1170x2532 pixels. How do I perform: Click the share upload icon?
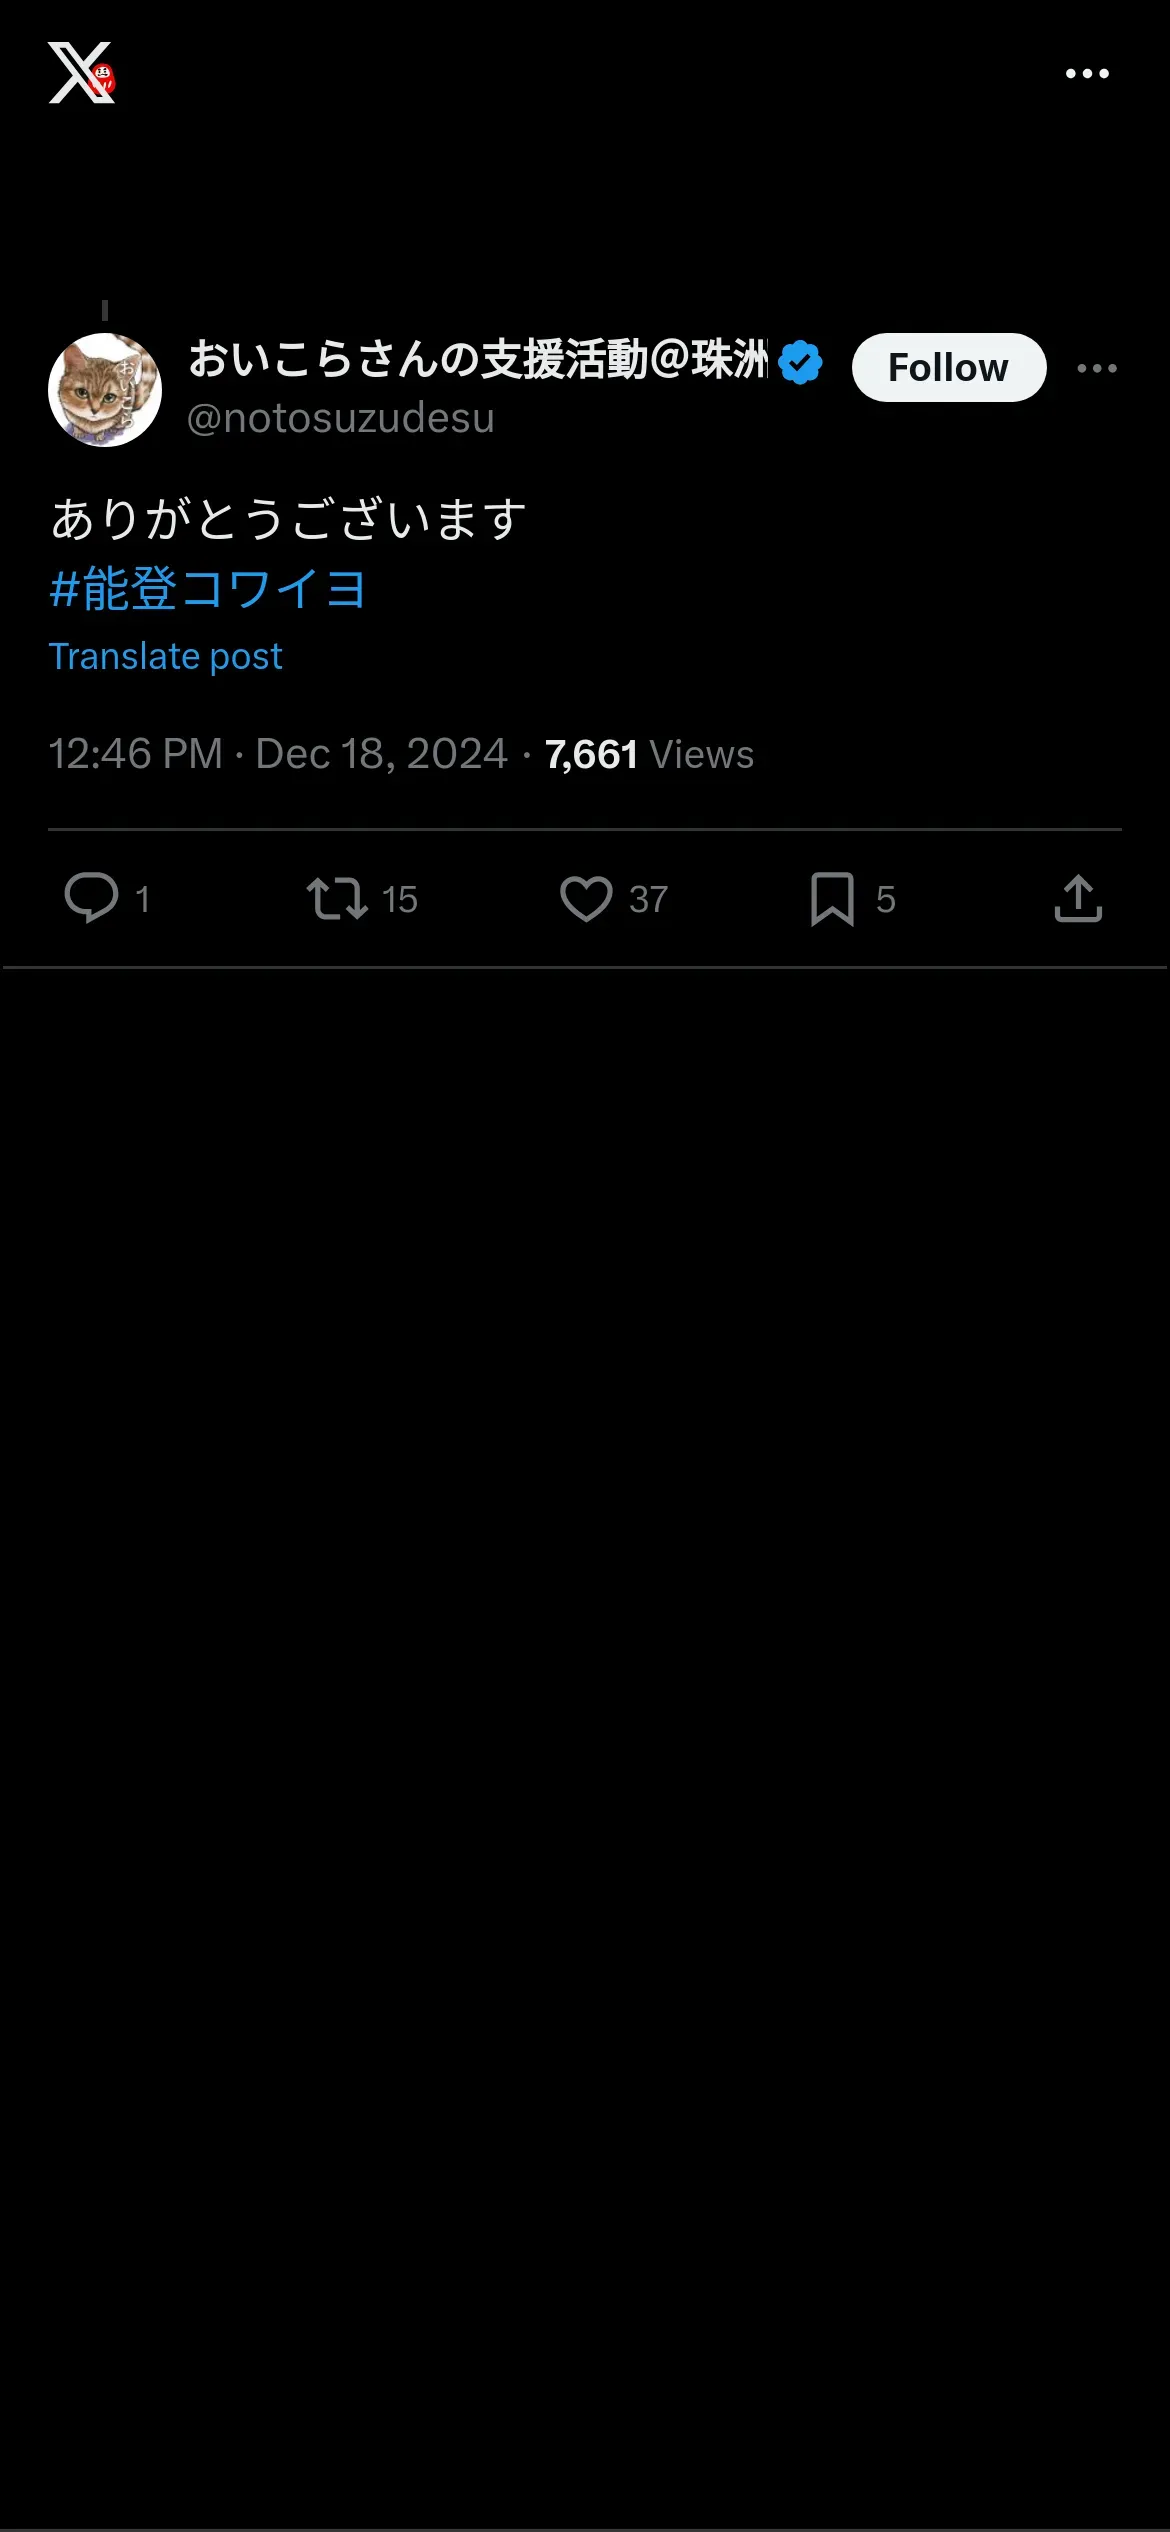[x=1078, y=898]
